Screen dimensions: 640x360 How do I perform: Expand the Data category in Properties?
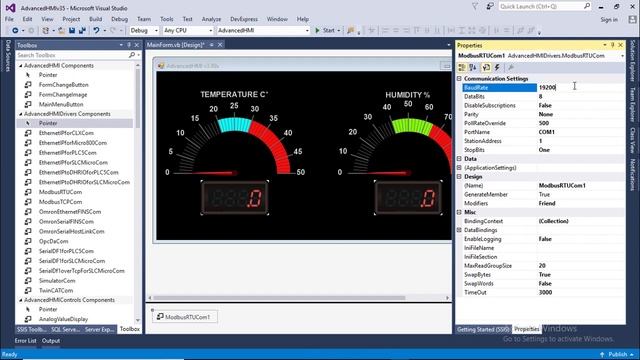pos(459,159)
